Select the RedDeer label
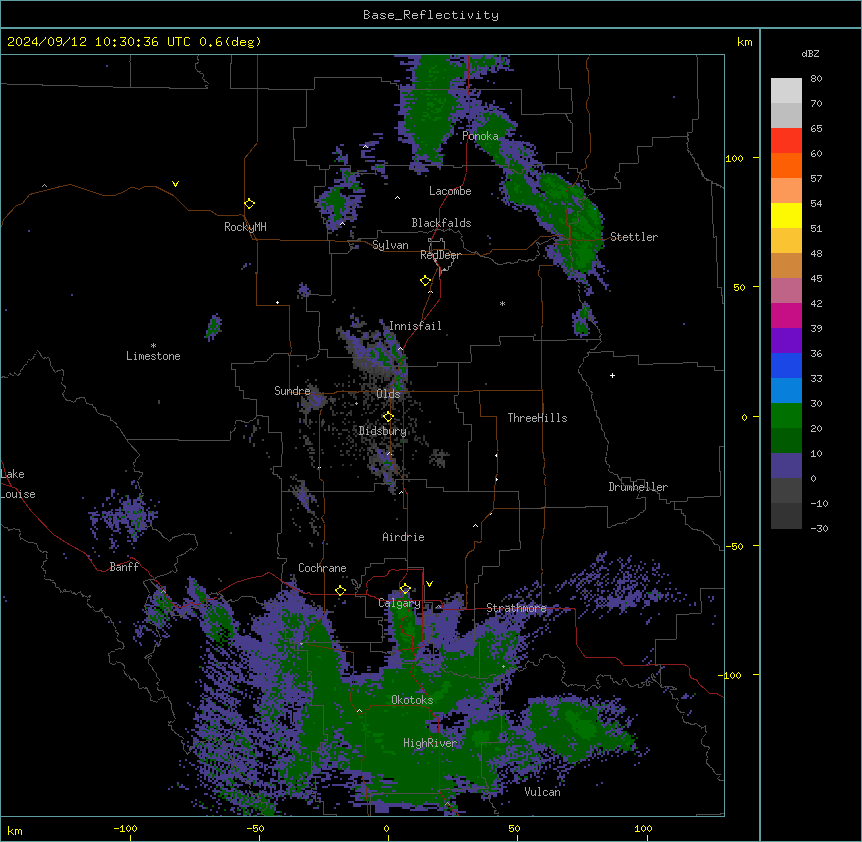Viewport: 862px width, 842px height. pyautogui.click(x=440, y=255)
